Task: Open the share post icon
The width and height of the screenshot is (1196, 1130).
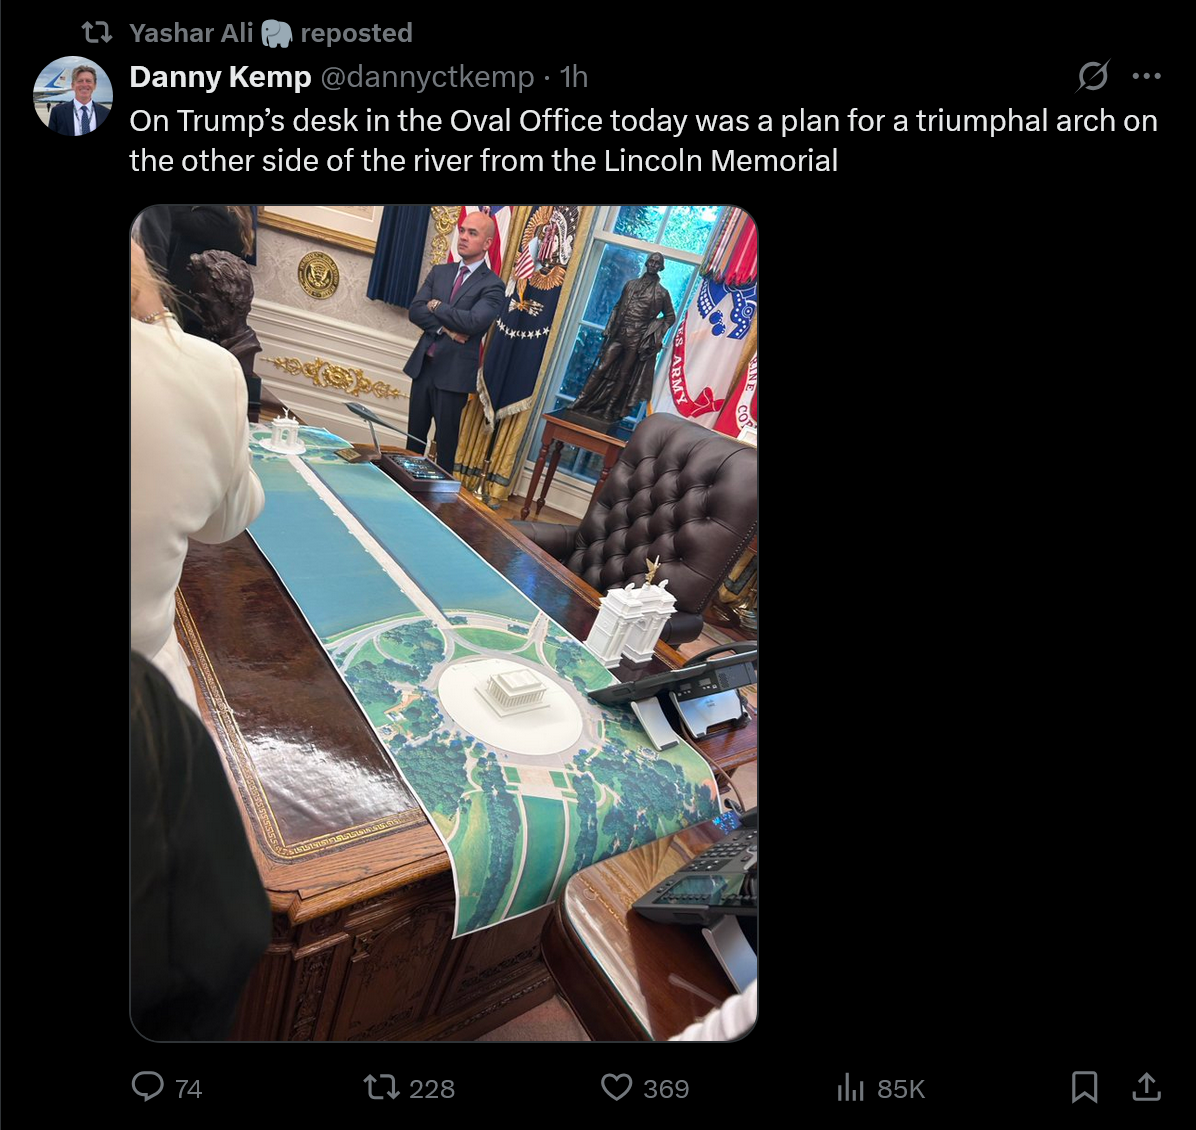Action: click(x=1146, y=1087)
